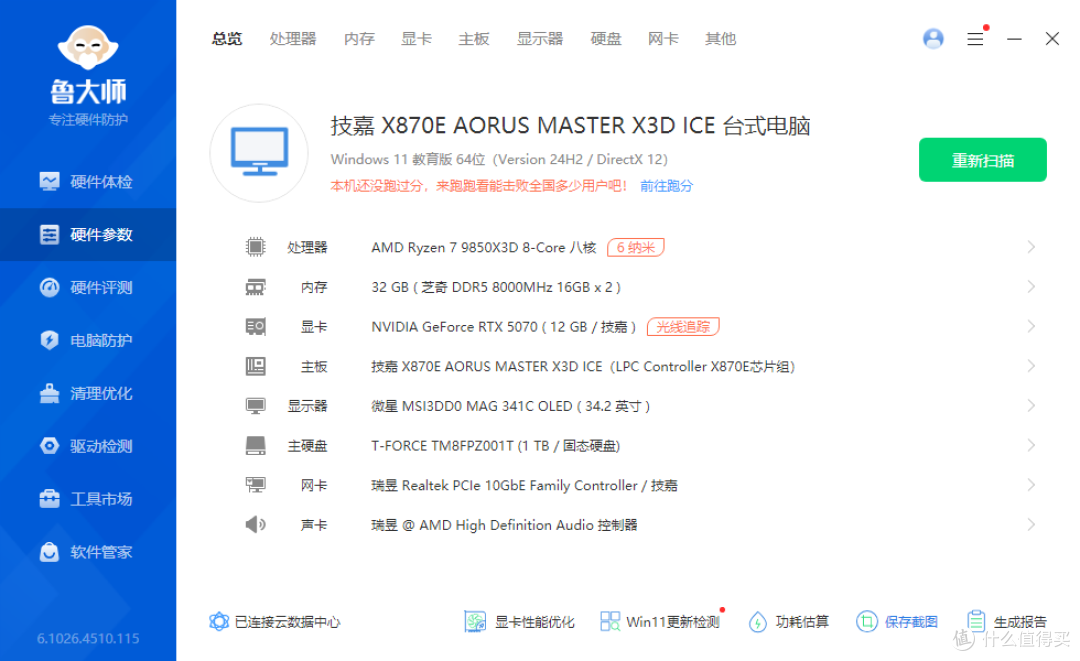Click the 内存 RAM module icon
This screenshot has height=661, width=1080.
(256, 287)
